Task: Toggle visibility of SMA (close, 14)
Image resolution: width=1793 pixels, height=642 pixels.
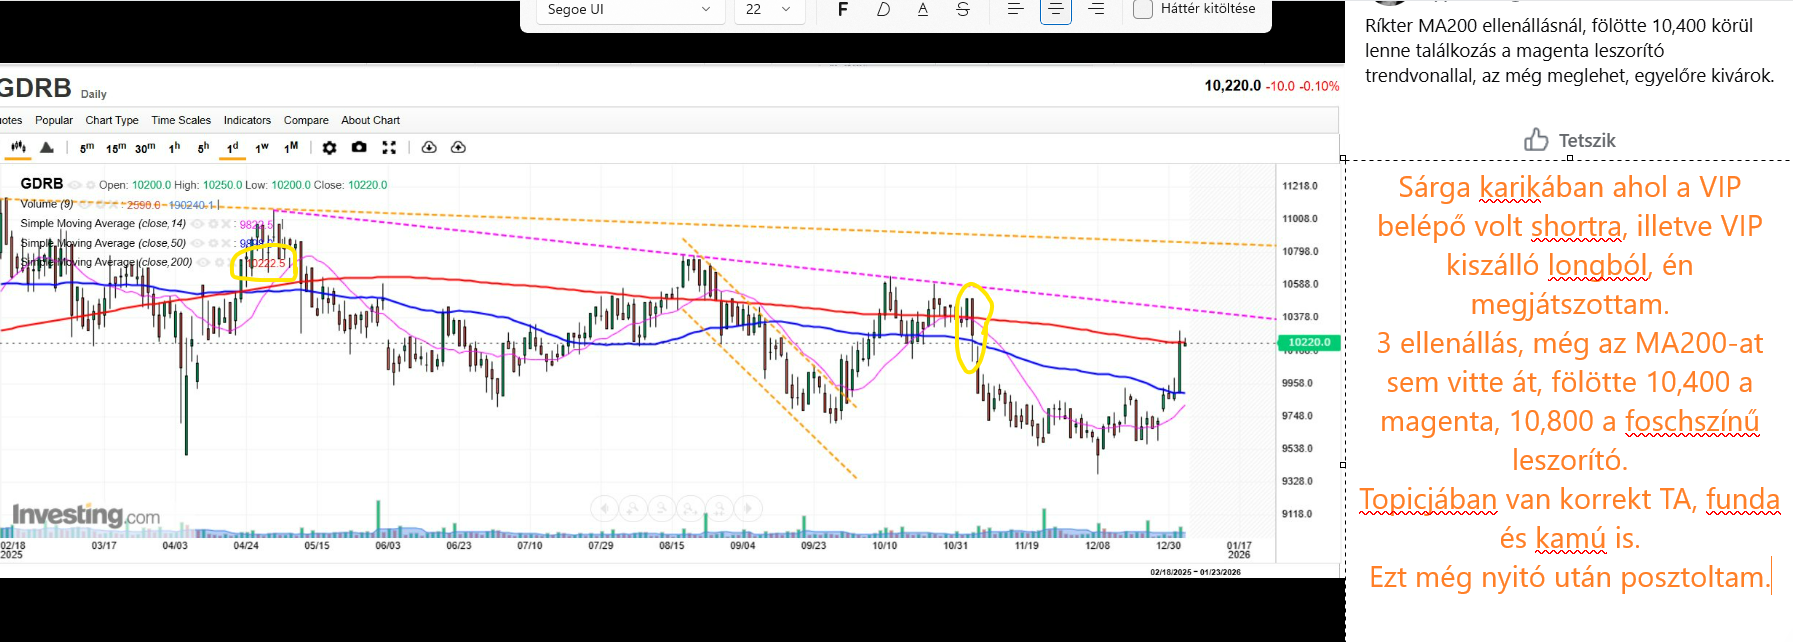Action: coord(197,224)
